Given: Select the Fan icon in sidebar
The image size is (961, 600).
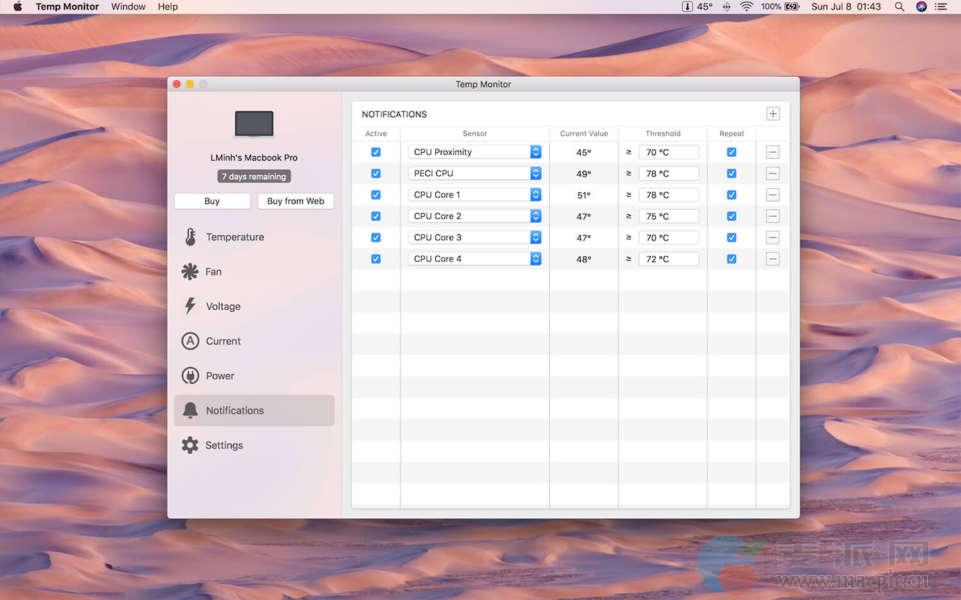Looking at the screenshot, I should click(x=190, y=272).
